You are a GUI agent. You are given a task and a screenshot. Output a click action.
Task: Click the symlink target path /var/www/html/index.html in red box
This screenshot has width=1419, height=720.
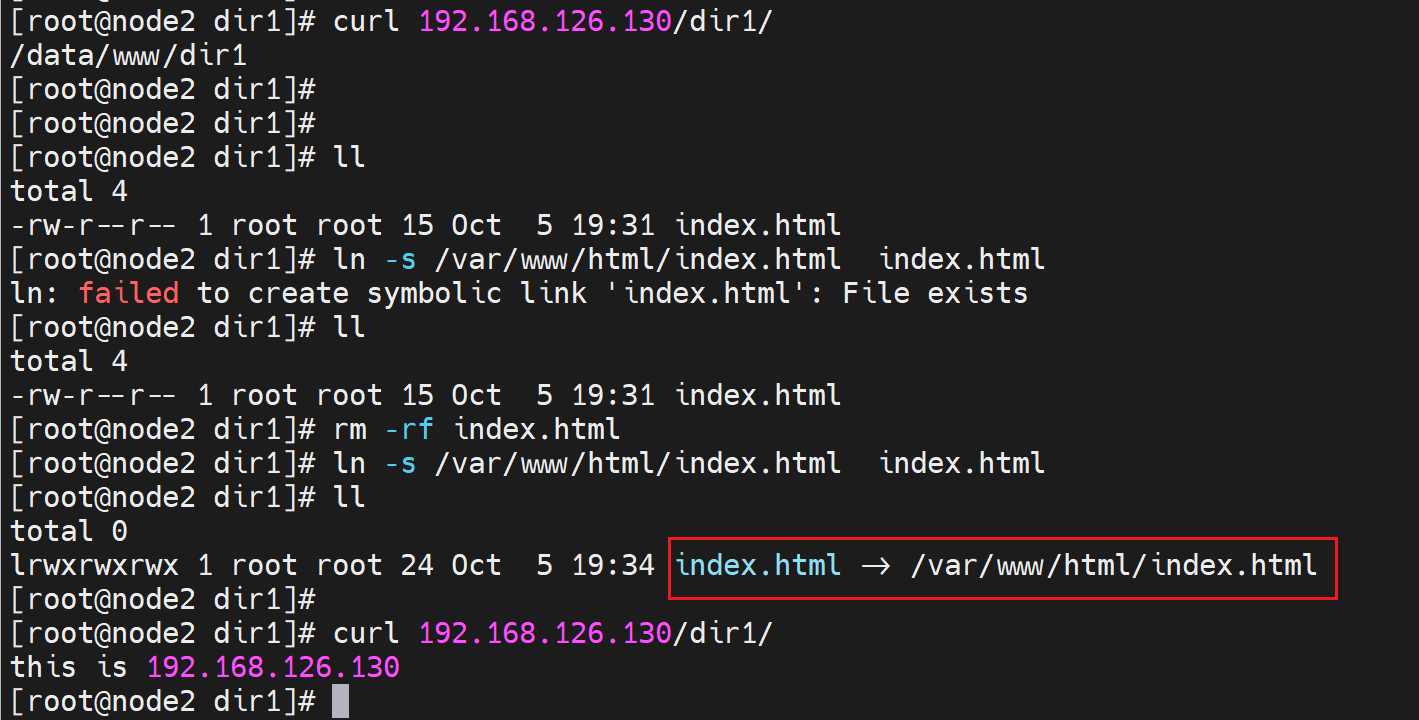1114,565
